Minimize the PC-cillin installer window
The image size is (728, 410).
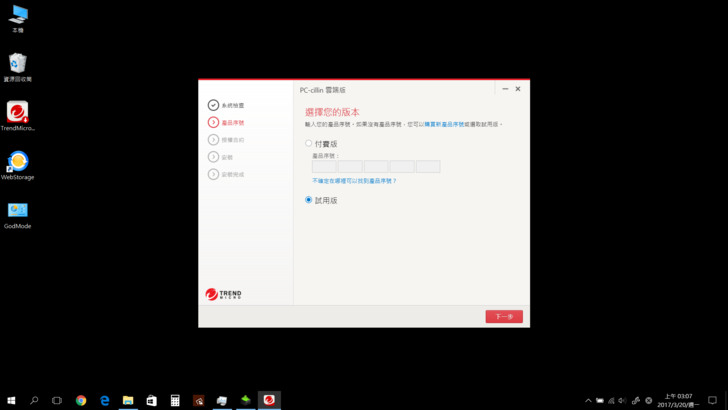pyautogui.click(x=505, y=89)
